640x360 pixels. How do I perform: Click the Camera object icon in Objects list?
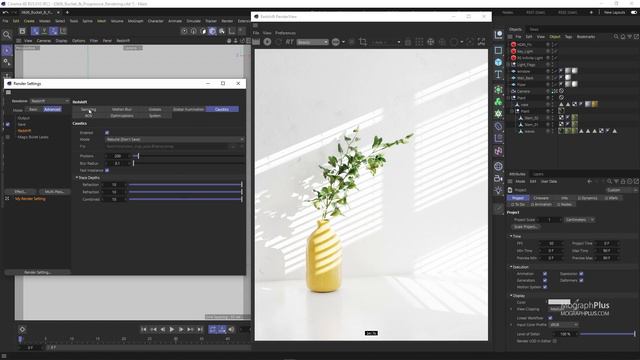coord(513,91)
